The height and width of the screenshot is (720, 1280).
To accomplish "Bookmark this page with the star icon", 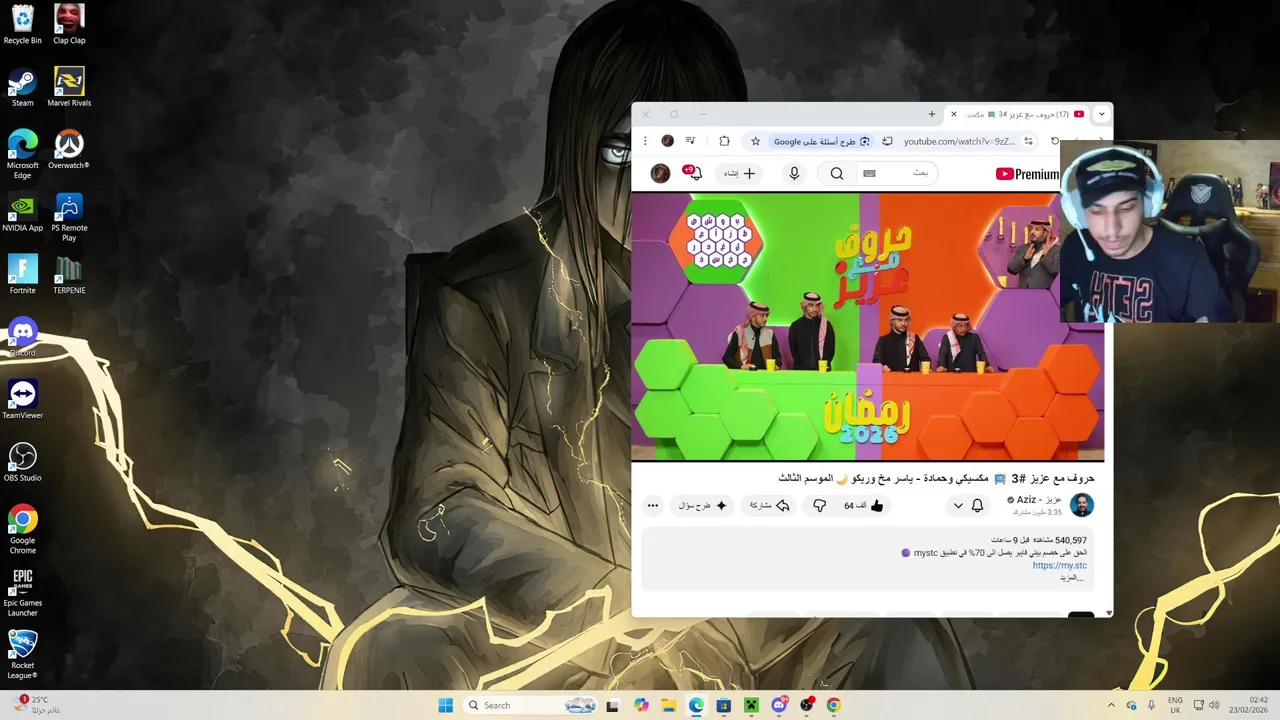I will pos(756,141).
